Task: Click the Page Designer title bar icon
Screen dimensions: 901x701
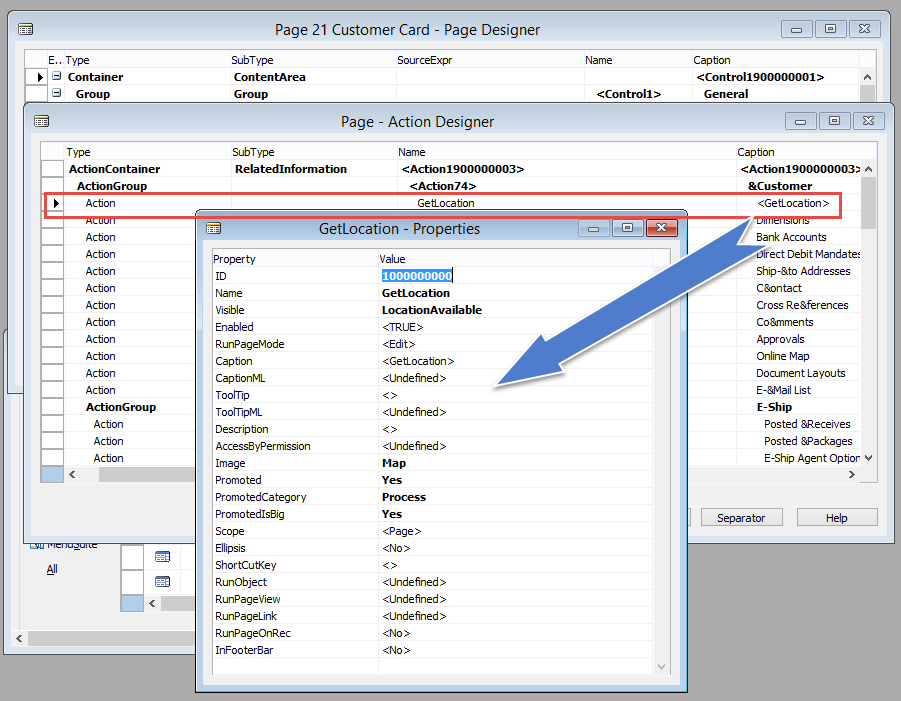Action: pos(26,29)
